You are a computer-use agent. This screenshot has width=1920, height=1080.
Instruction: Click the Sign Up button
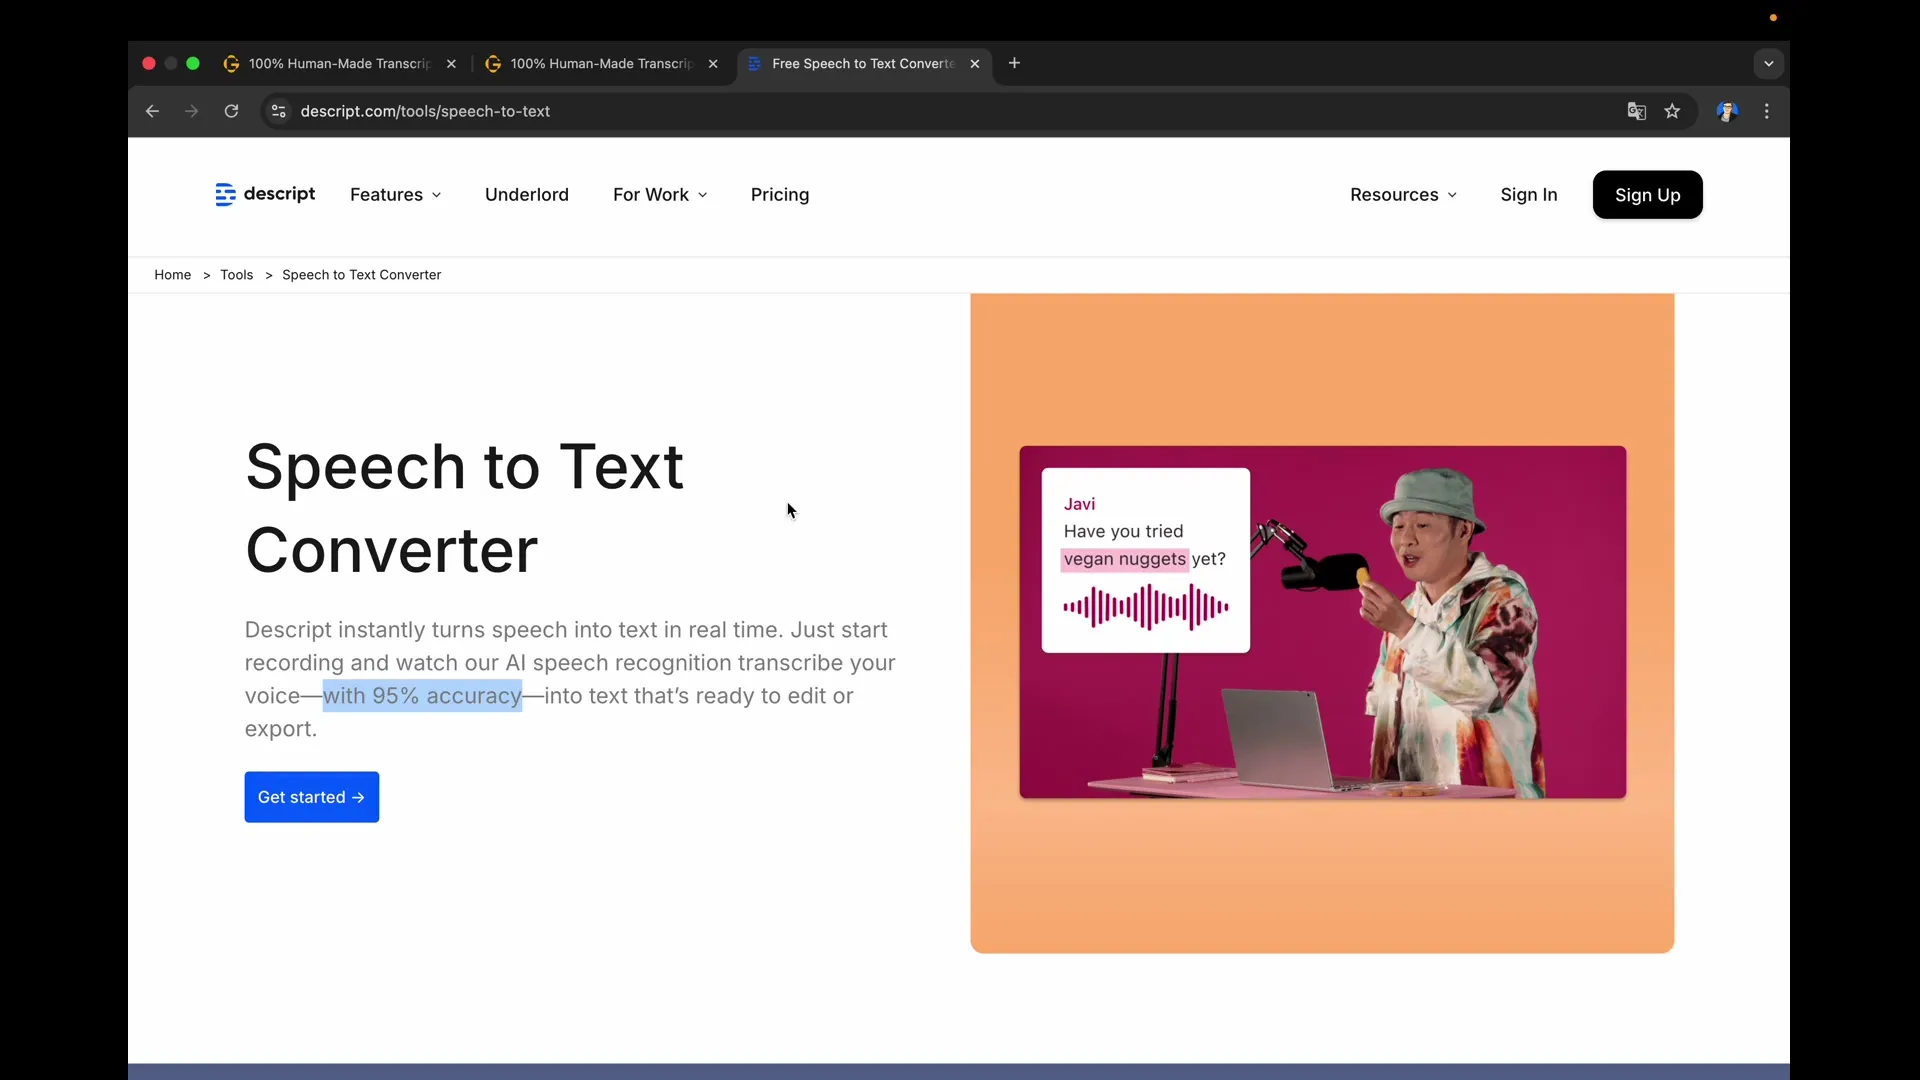click(1648, 195)
